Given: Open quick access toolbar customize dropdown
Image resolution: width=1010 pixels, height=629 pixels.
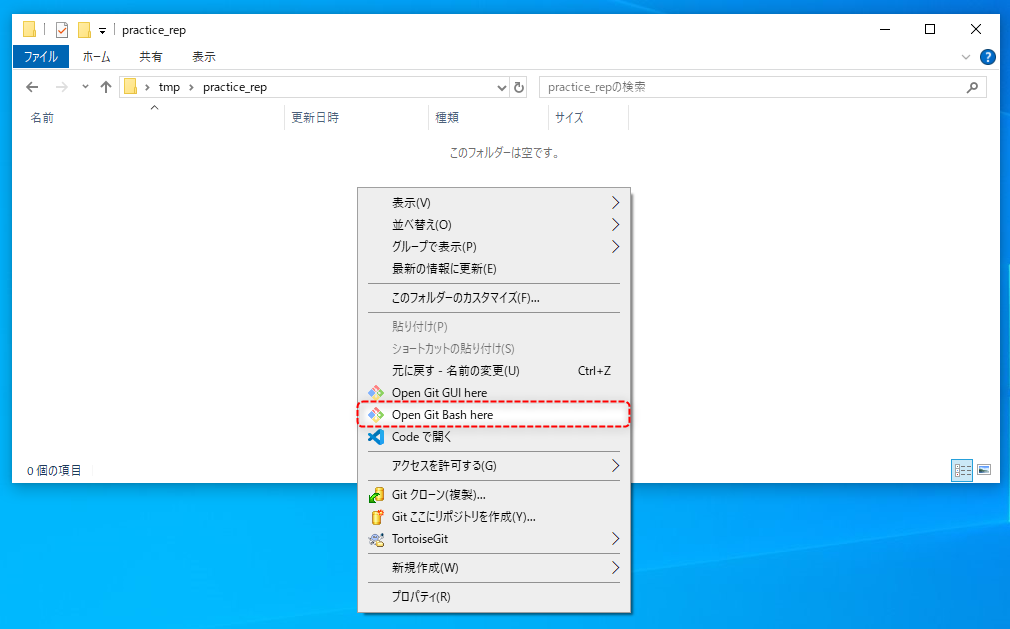Looking at the screenshot, I should tap(102, 30).
